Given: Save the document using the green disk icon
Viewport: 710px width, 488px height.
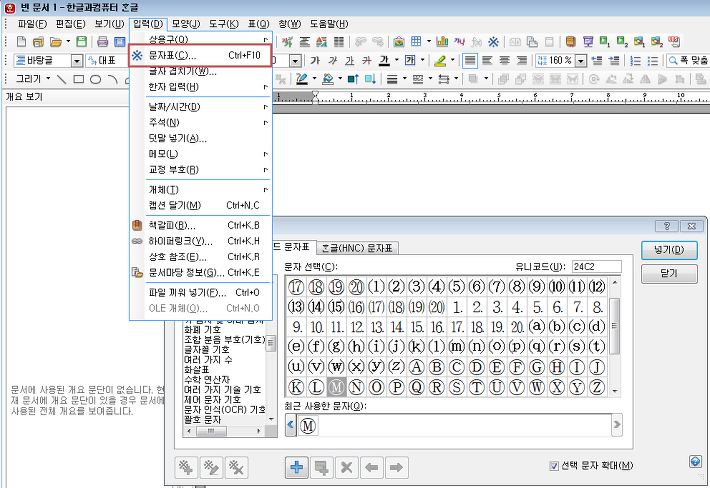Looking at the screenshot, I should coord(82,42).
